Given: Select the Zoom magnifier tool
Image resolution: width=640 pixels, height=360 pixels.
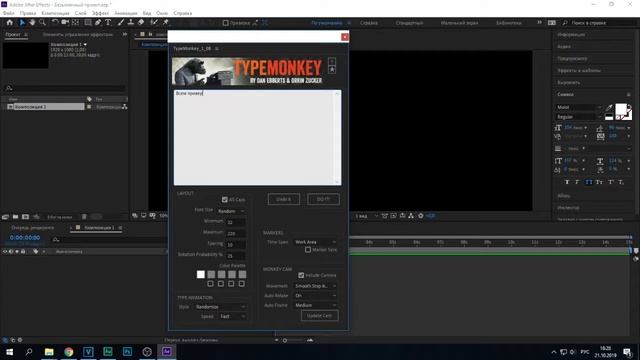Looking at the screenshot, I should tap(42, 22).
